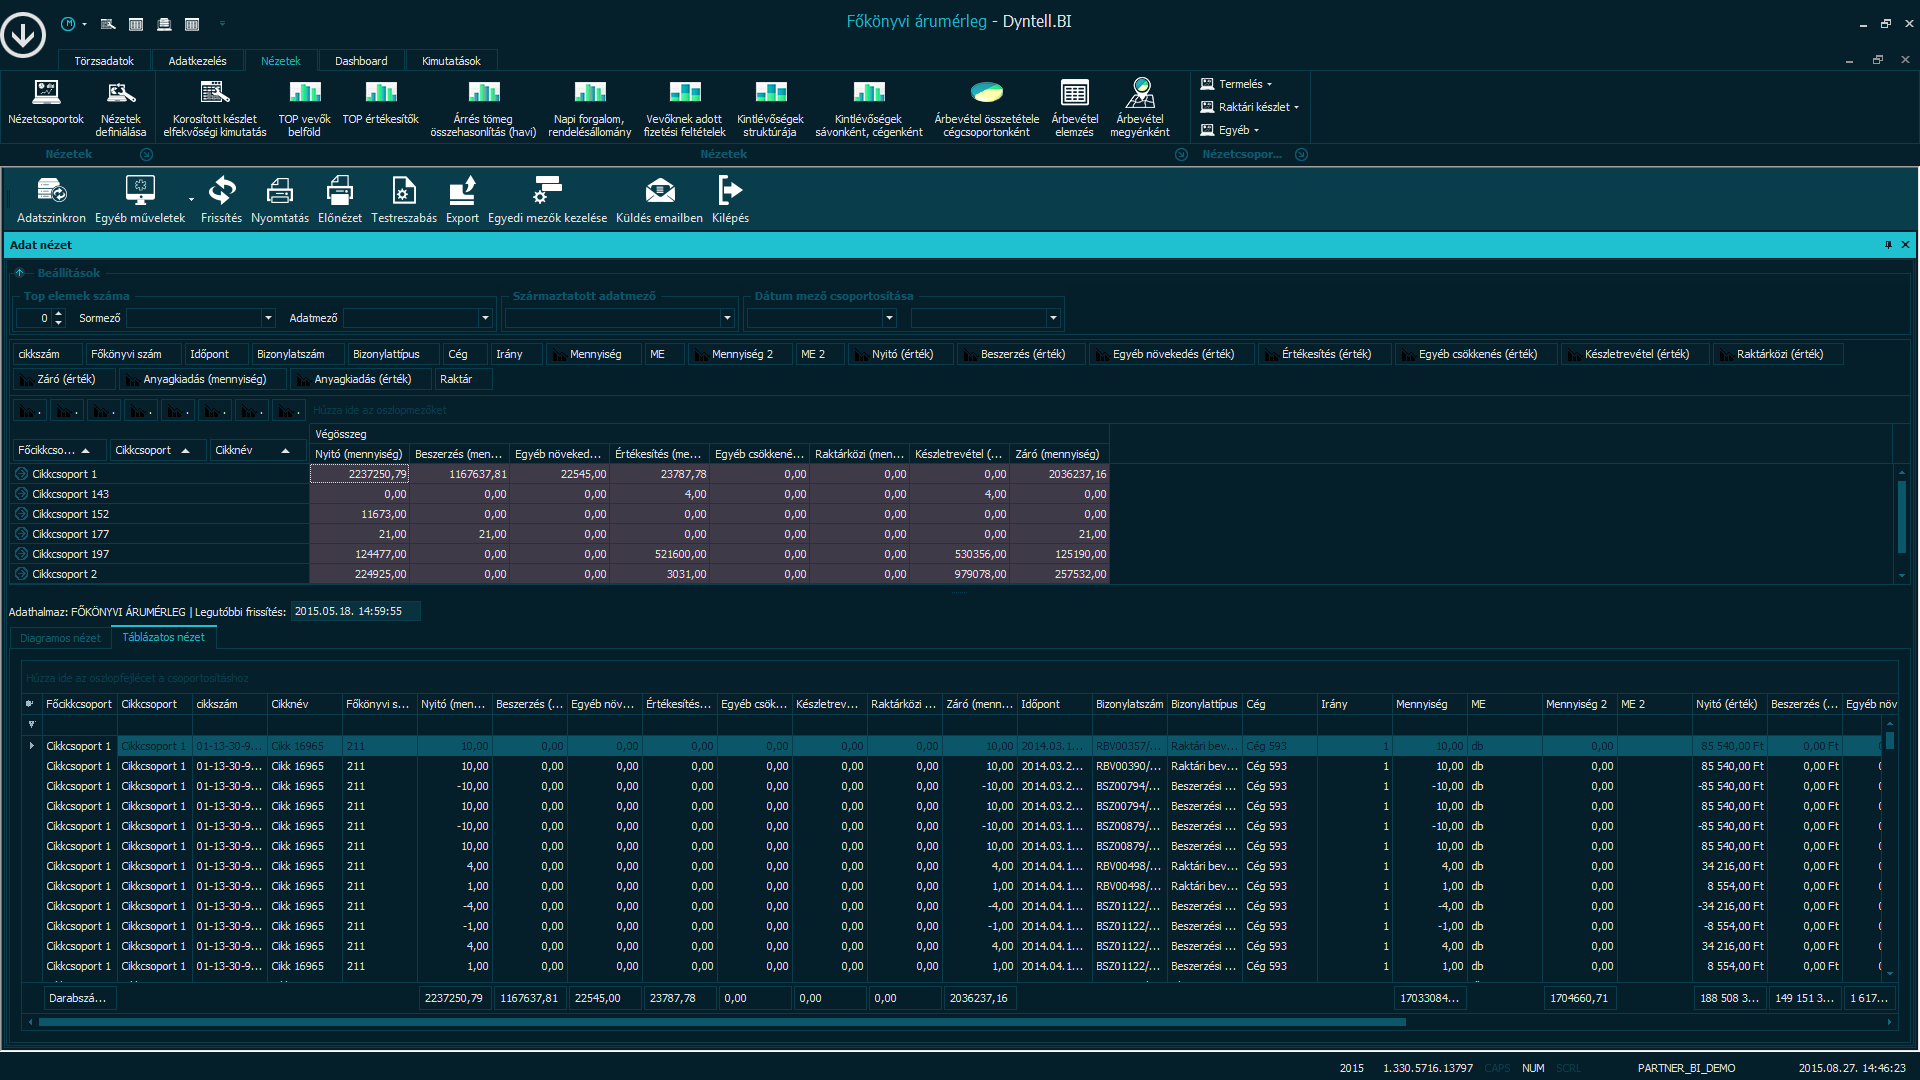This screenshot has height=1080, width=1920.
Task: Open the Nézetcsoportok view groups tool
Action: (46, 103)
